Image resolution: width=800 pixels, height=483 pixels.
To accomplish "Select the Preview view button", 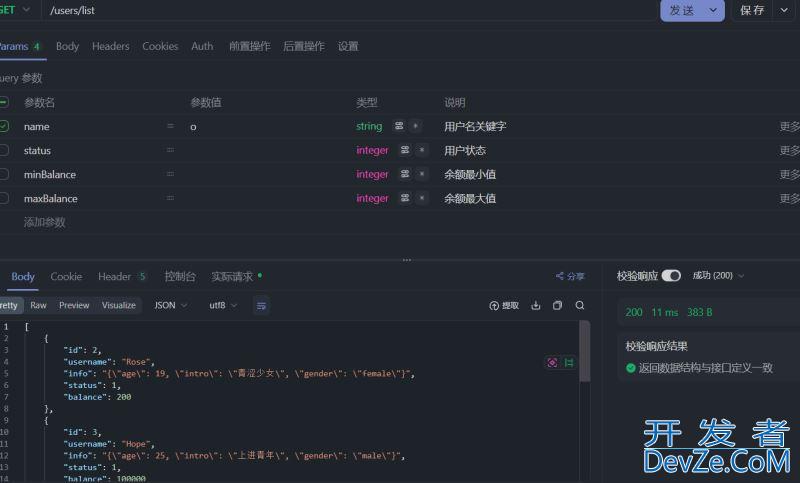I will click(74, 305).
